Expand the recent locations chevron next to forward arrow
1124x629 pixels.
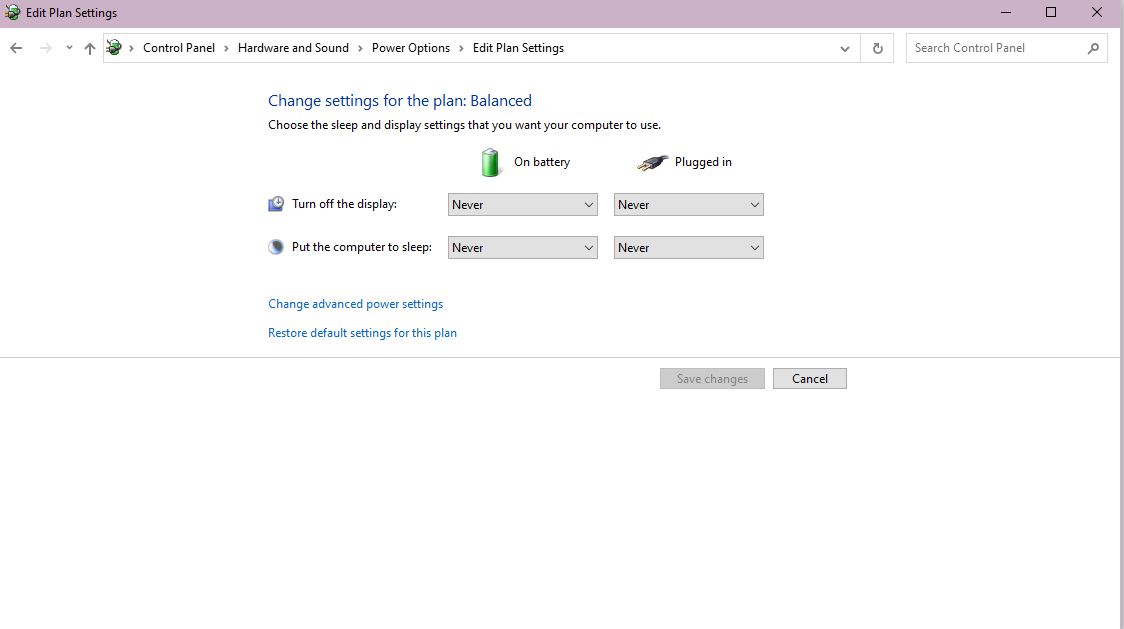[67, 47]
